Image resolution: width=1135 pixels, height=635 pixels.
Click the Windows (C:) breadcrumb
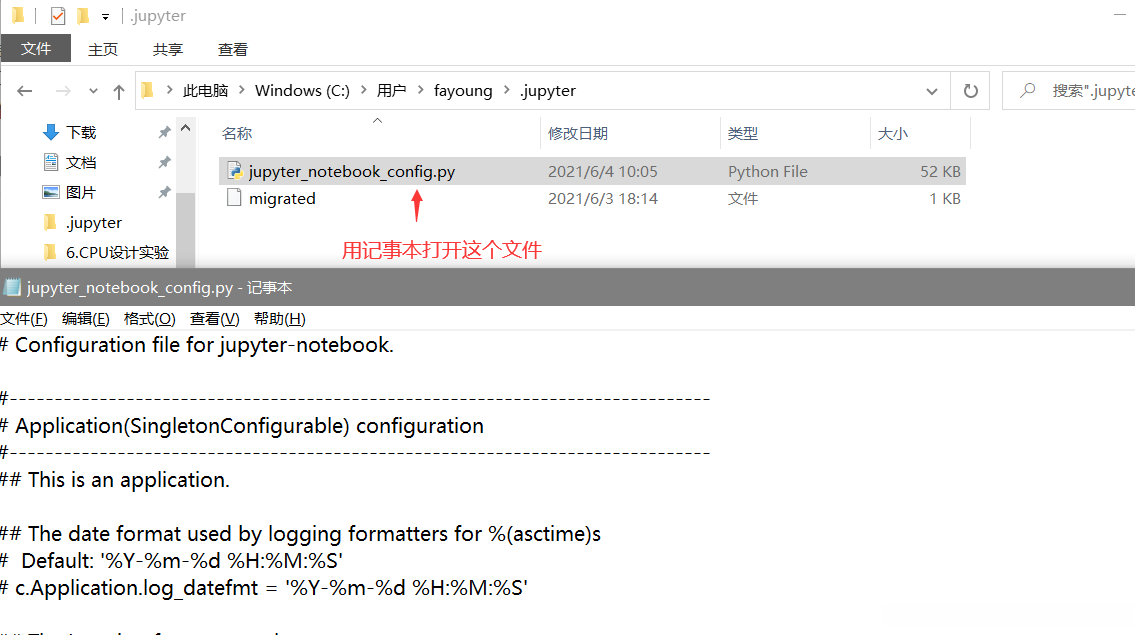click(302, 91)
